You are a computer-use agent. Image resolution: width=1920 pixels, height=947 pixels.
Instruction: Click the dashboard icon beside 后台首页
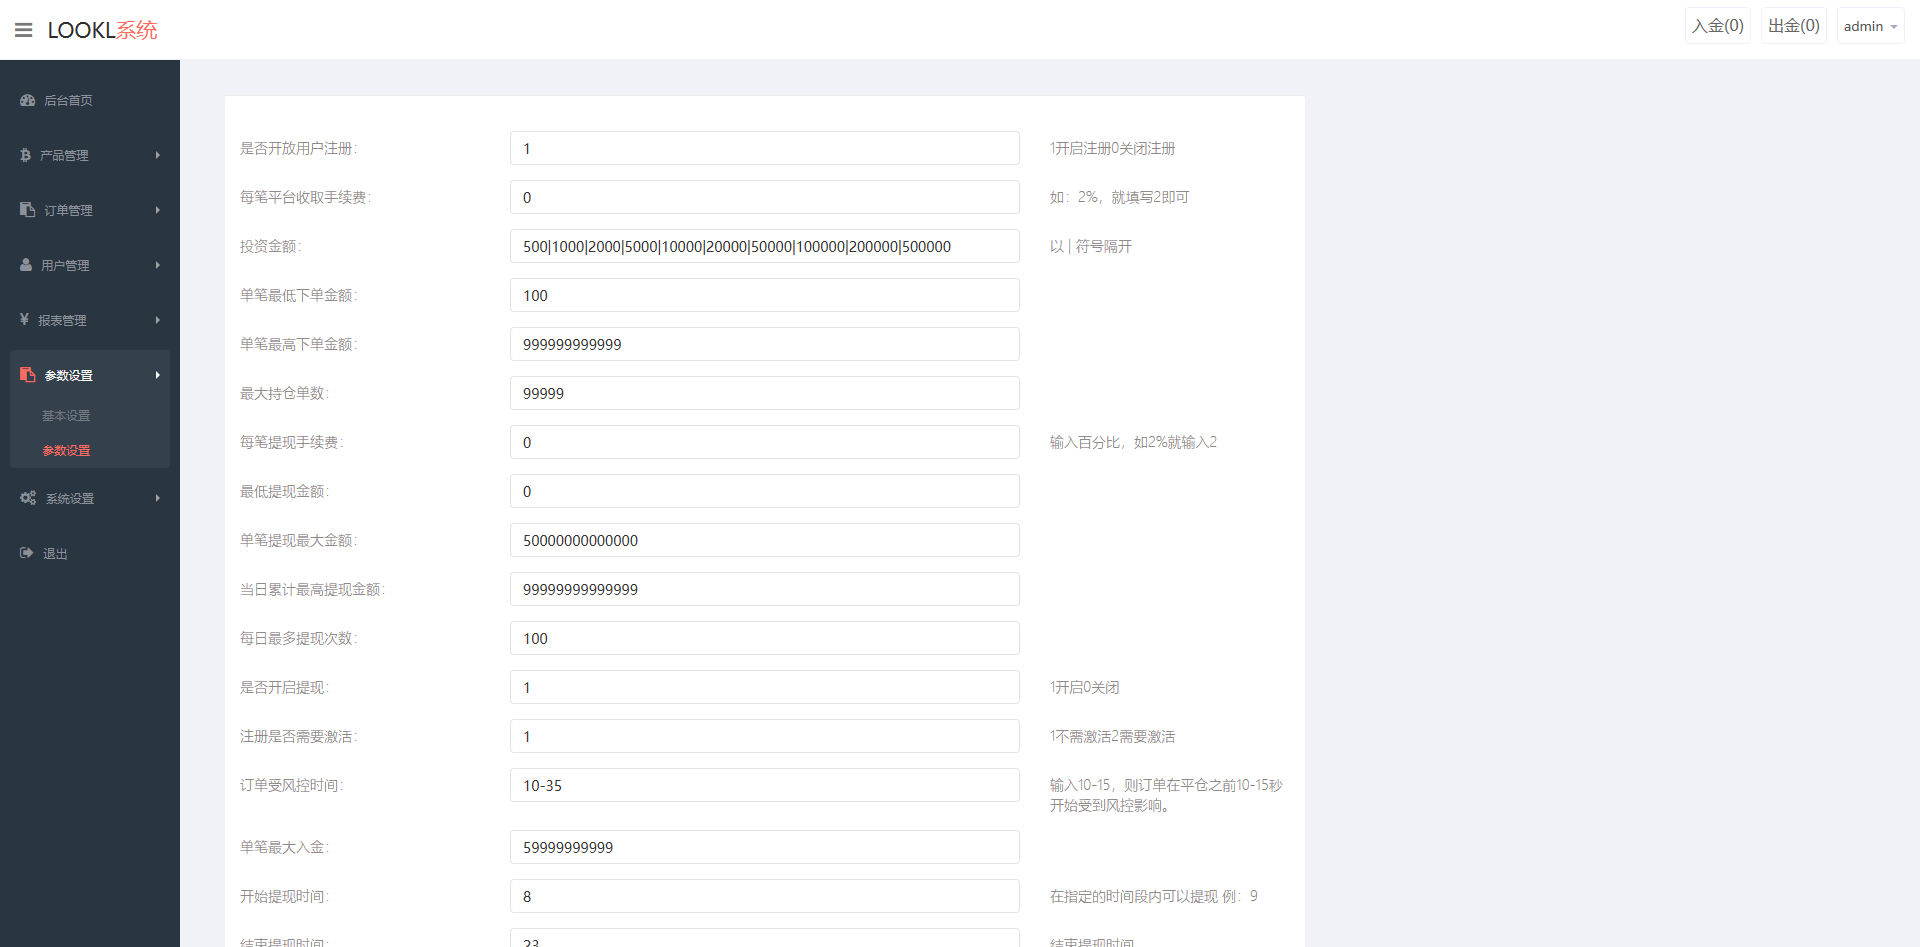pos(27,100)
